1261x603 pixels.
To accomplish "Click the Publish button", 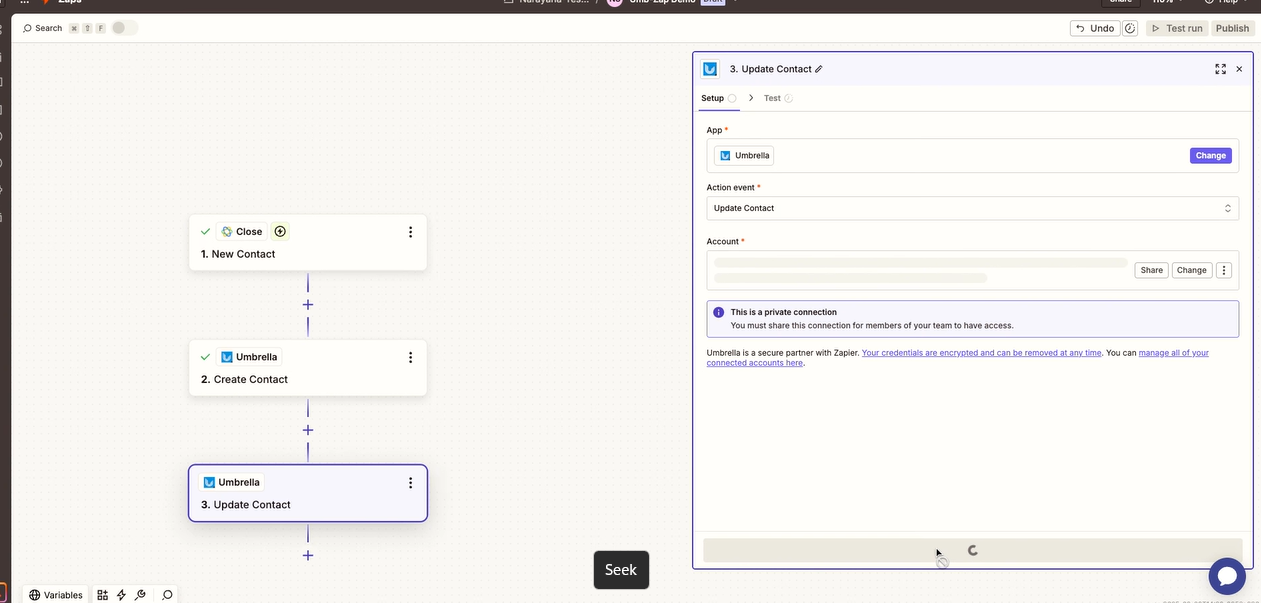I will pyautogui.click(x=1232, y=28).
